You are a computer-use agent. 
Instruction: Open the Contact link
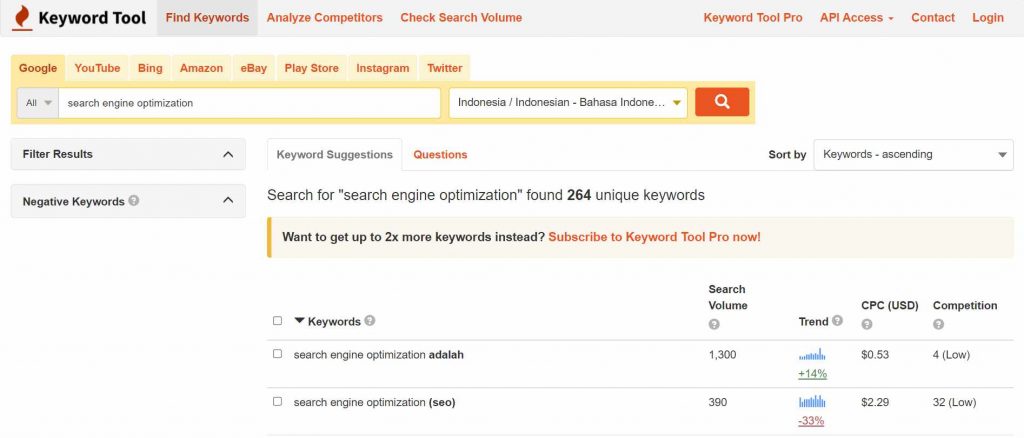pos(933,18)
